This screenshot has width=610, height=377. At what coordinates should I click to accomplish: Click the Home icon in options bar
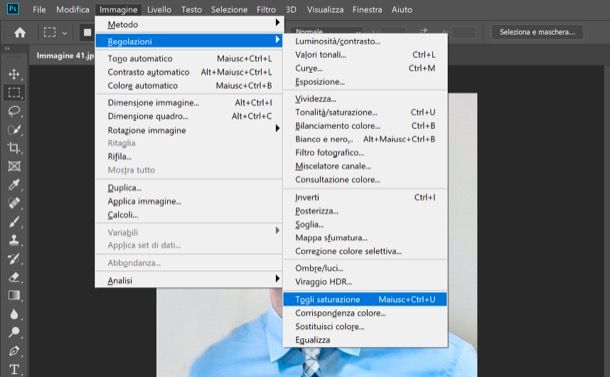click(x=20, y=32)
